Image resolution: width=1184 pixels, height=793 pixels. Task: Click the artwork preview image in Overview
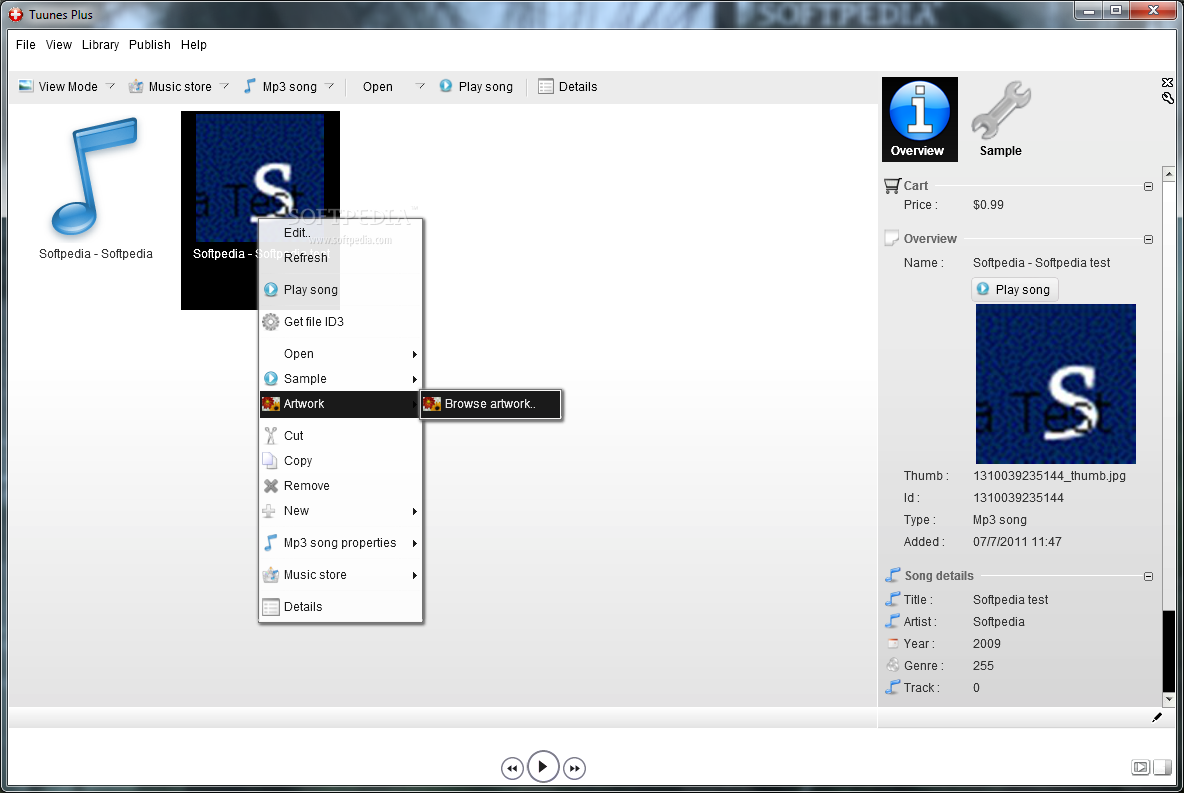tap(1056, 384)
